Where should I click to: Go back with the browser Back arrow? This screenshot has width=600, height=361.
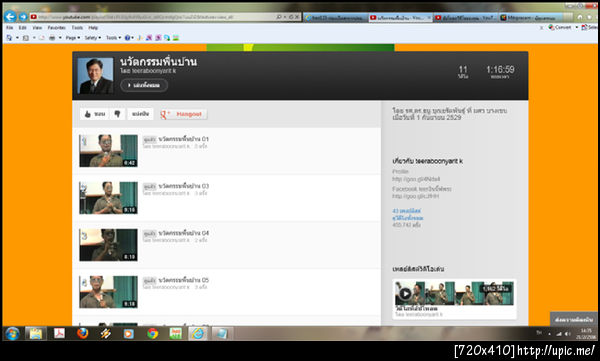tap(10, 17)
